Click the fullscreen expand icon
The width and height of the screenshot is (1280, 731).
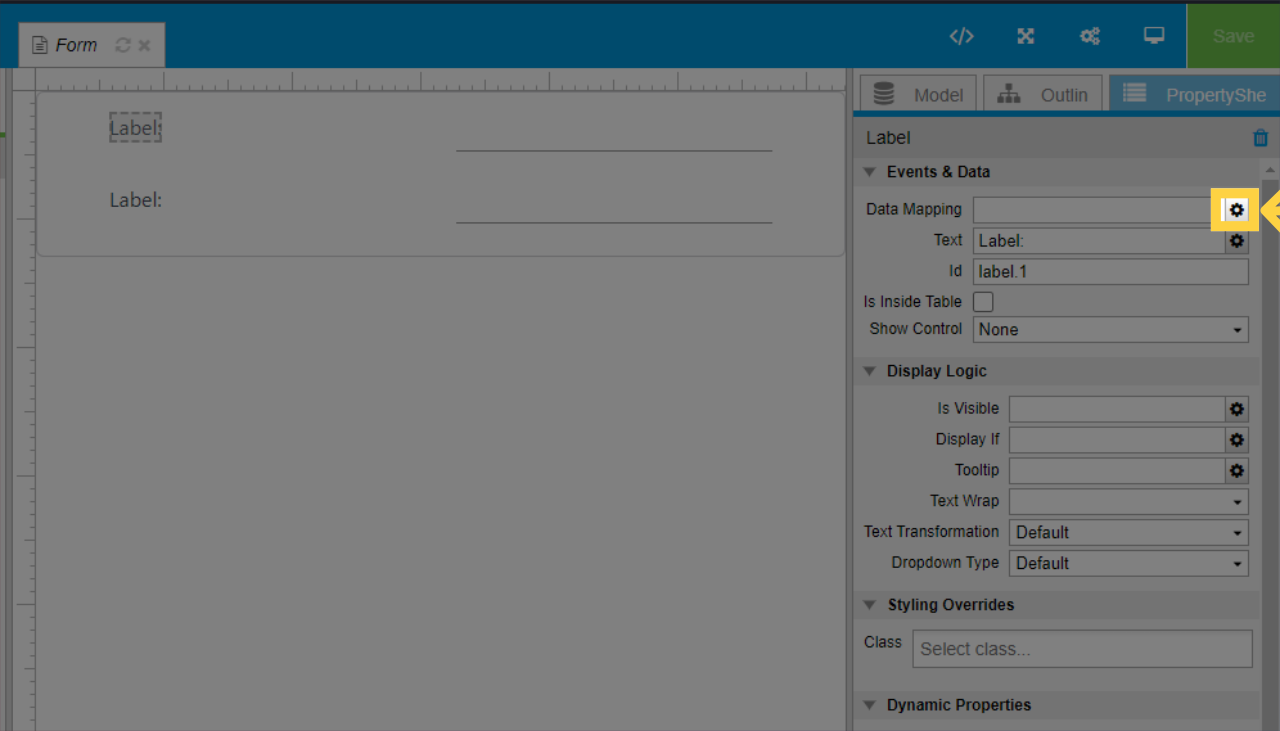coord(1025,36)
